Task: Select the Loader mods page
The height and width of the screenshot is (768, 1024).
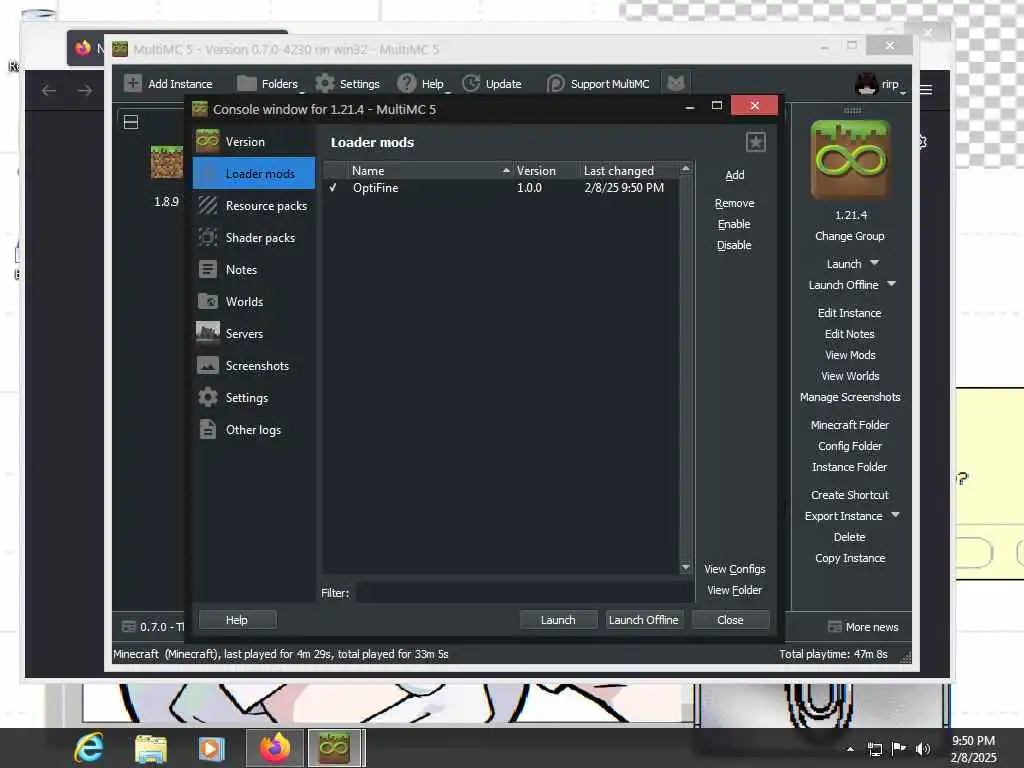Action: point(254,174)
